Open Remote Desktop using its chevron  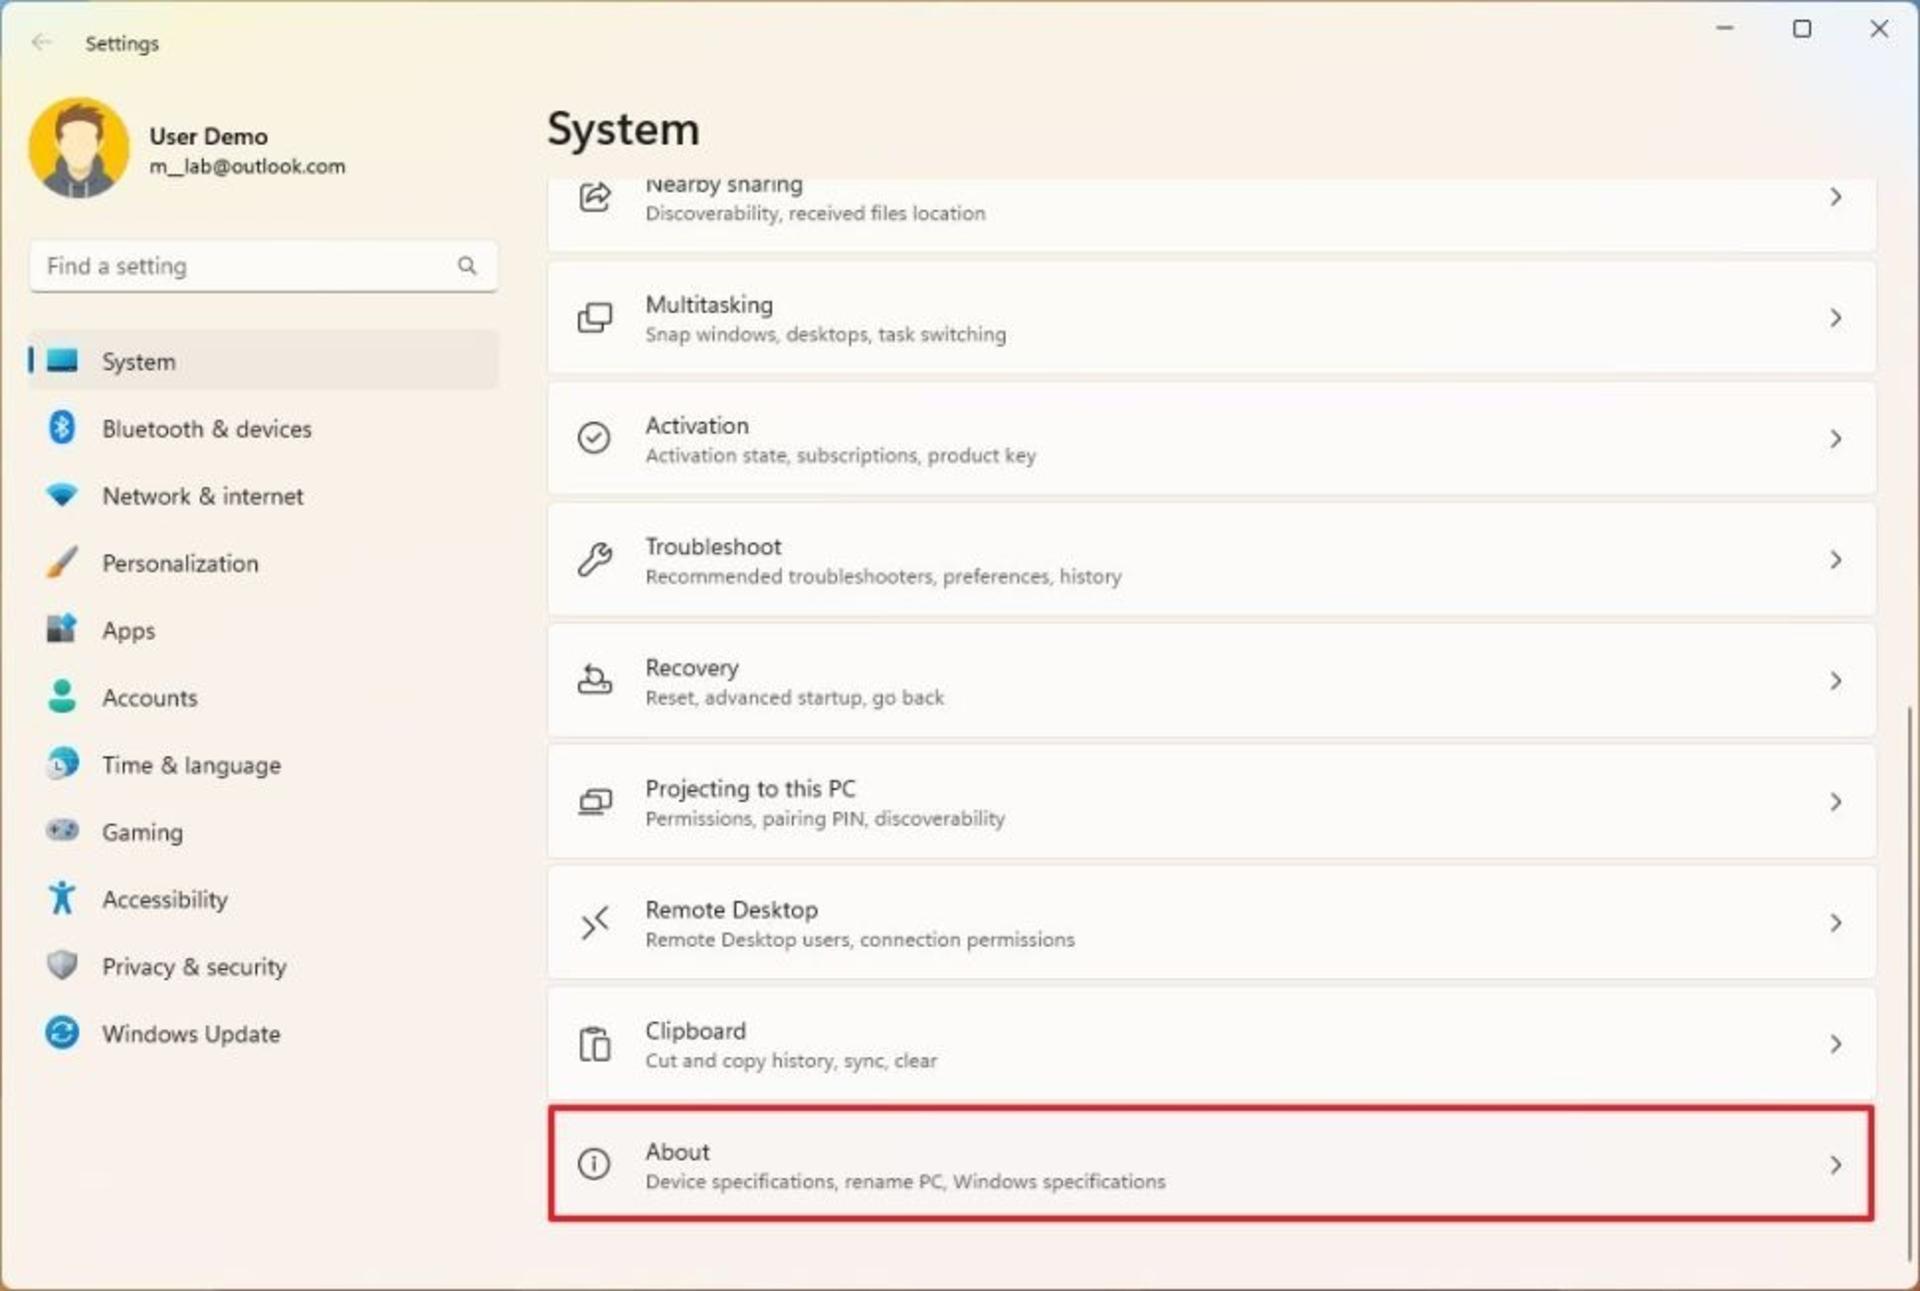click(x=1836, y=923)
